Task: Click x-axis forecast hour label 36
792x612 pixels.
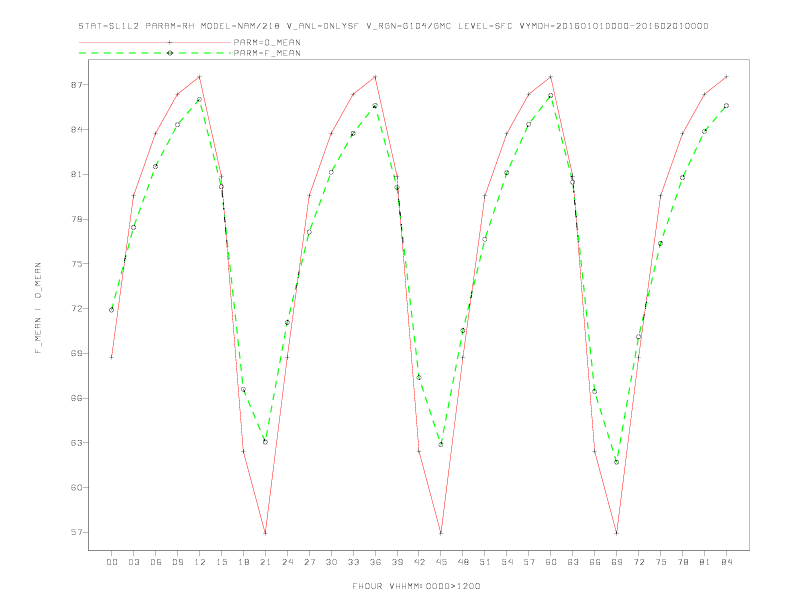Action: pos(375,562)
